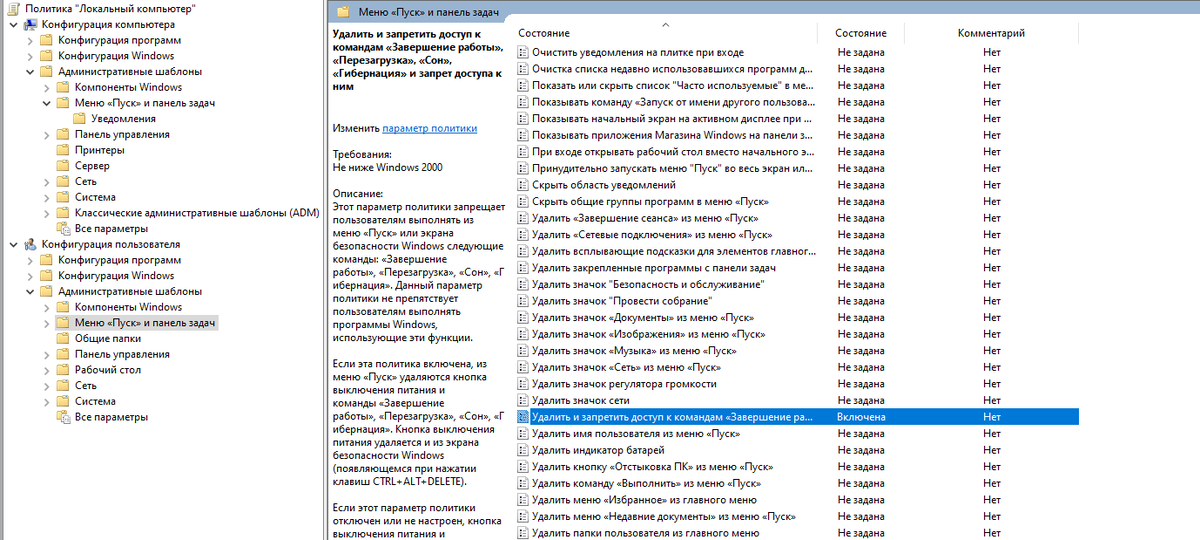Click policy icon for «Скрыть область уведомлений»
1200x540 pixels.
(522, 185)
